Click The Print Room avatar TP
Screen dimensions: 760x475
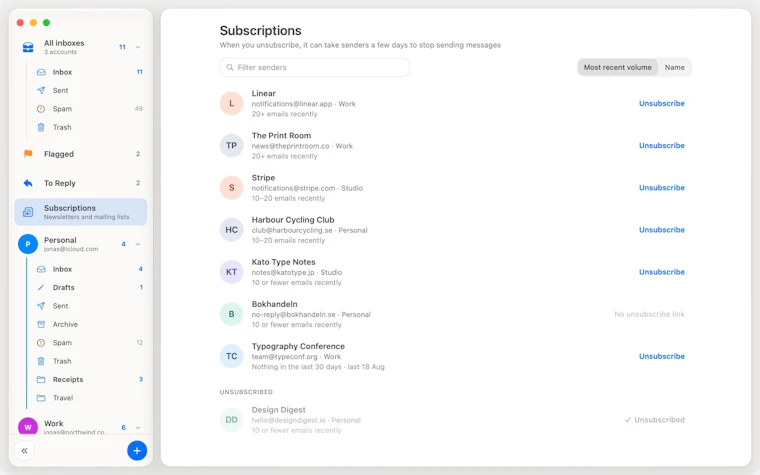(231, 145)
